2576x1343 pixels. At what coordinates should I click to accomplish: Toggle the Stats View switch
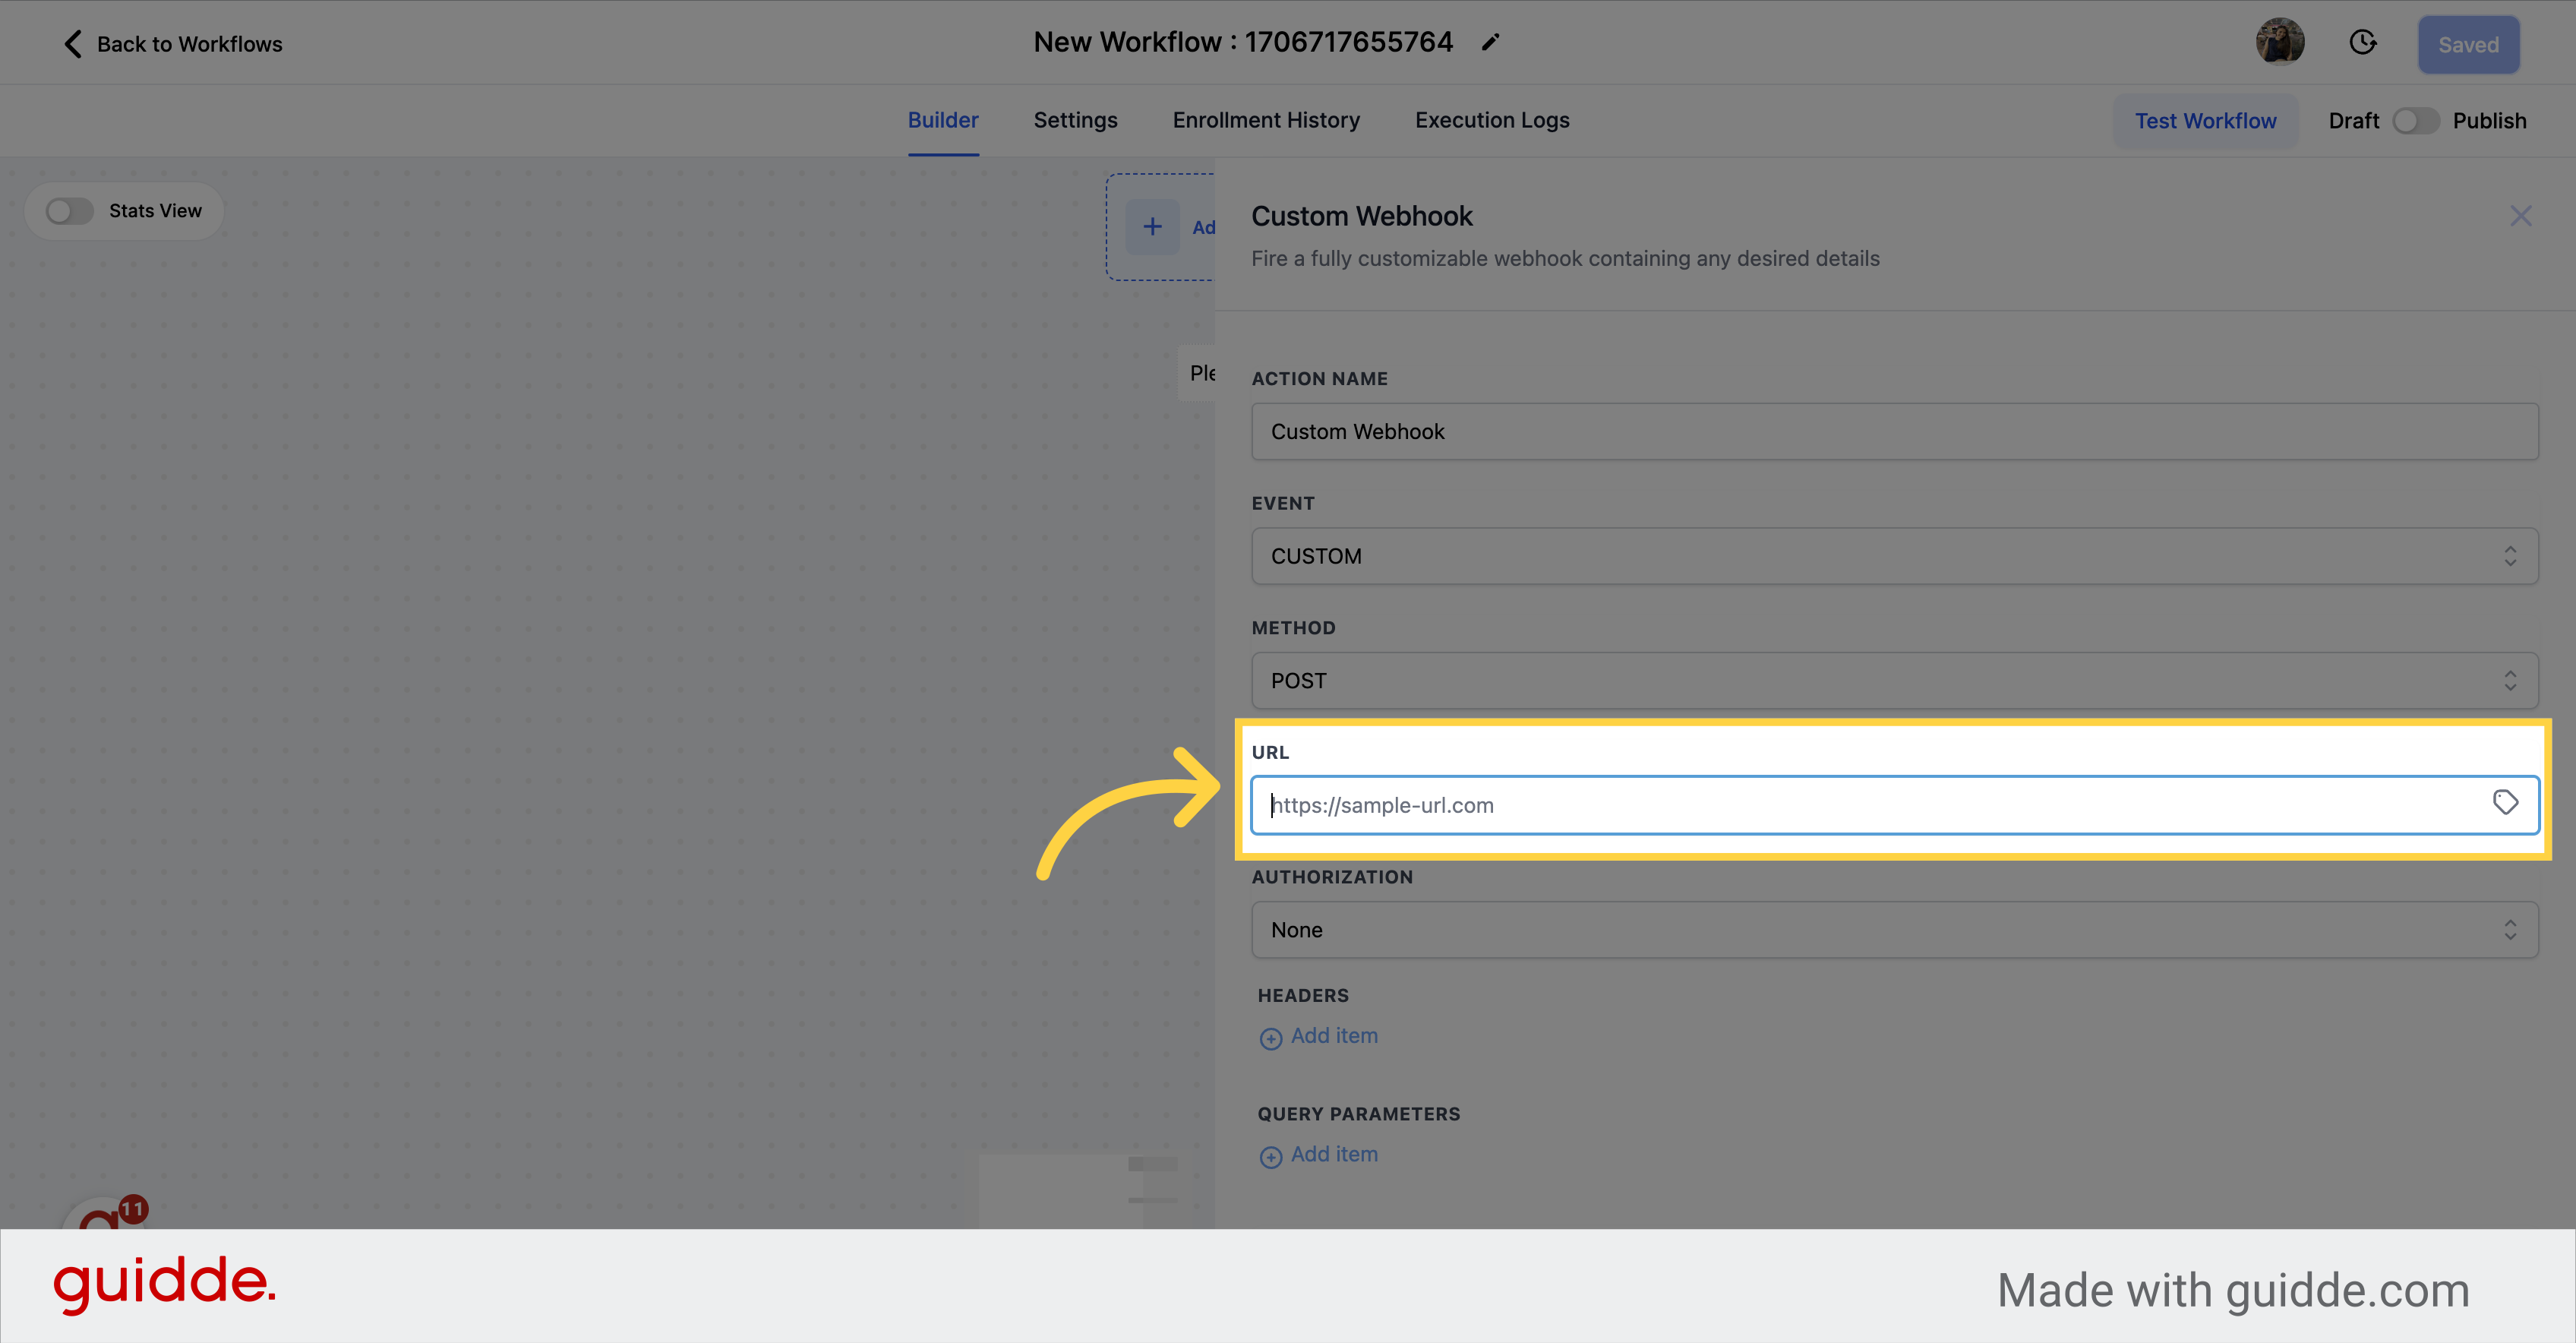tap(70, 210)
